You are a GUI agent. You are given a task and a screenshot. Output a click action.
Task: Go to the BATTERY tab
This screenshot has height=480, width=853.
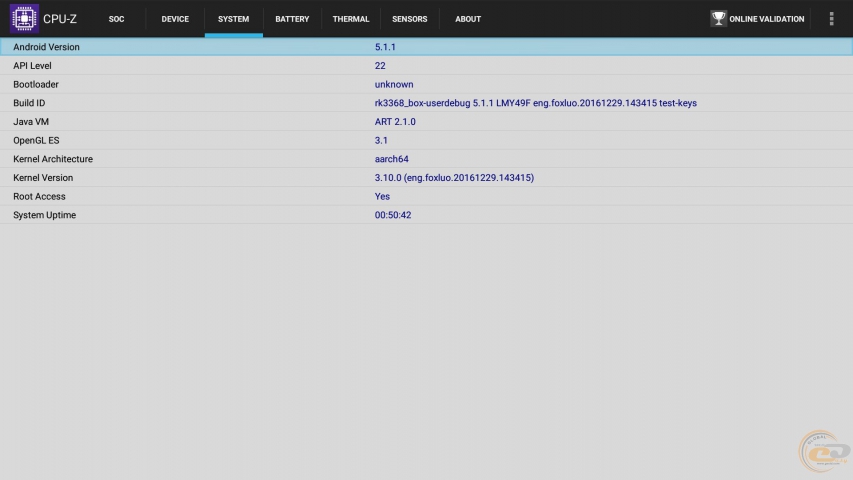pos(292,19)
